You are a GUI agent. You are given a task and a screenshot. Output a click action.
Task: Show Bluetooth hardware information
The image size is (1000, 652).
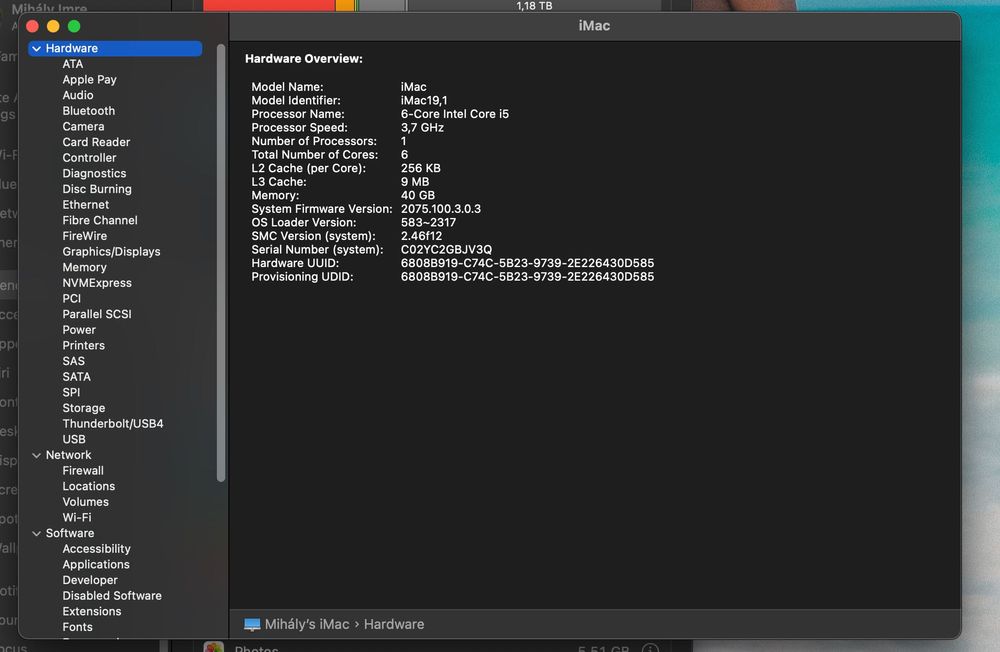89,111
